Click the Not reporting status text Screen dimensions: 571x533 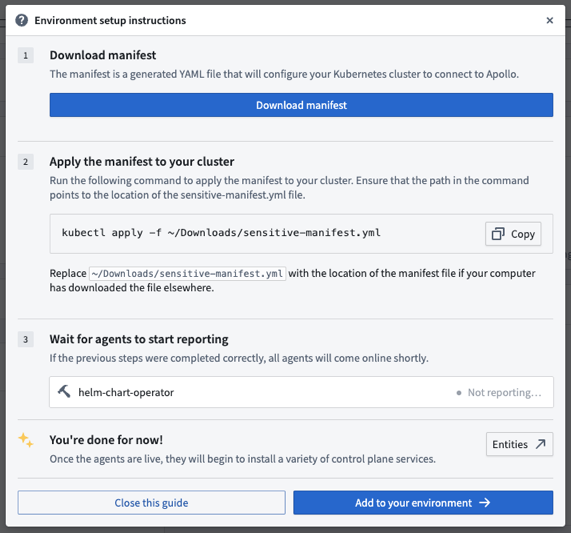[x=504, y=392]
